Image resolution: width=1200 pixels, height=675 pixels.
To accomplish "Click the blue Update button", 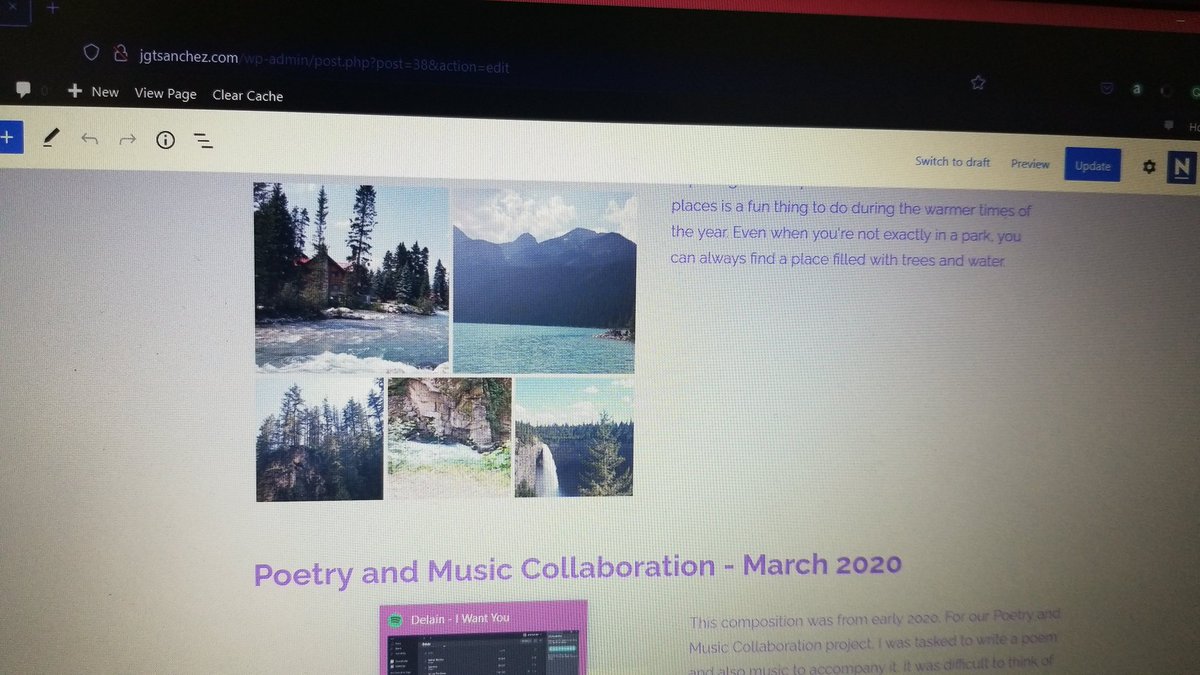I will tap(1092, 165).
